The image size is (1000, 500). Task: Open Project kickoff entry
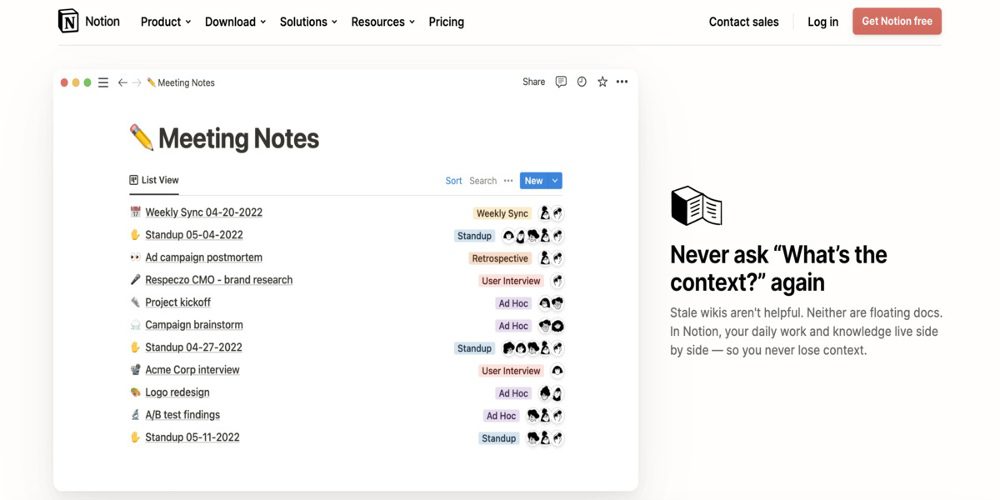(177, 302)
